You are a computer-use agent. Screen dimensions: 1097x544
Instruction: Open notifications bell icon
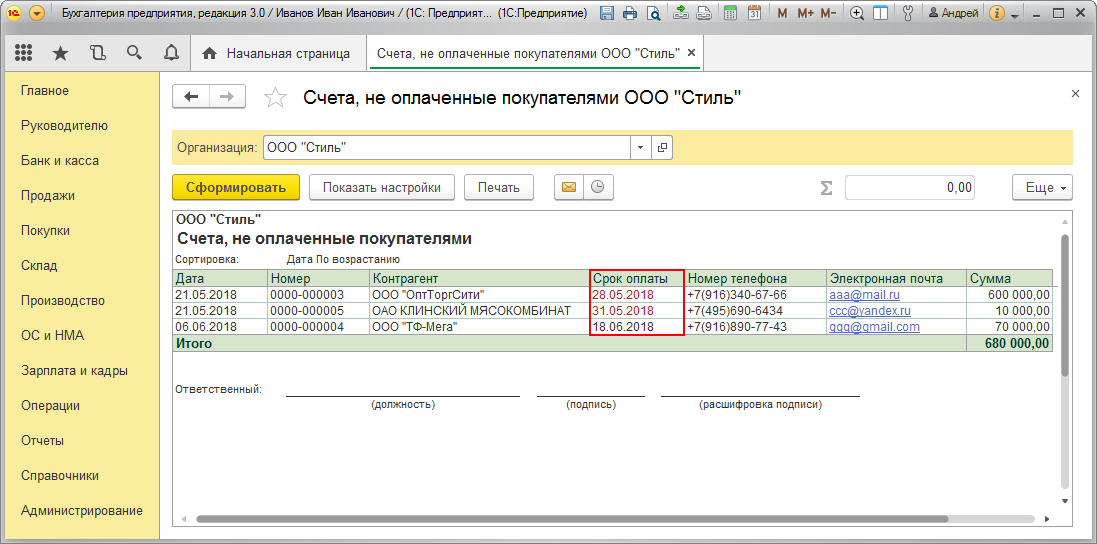171,53
